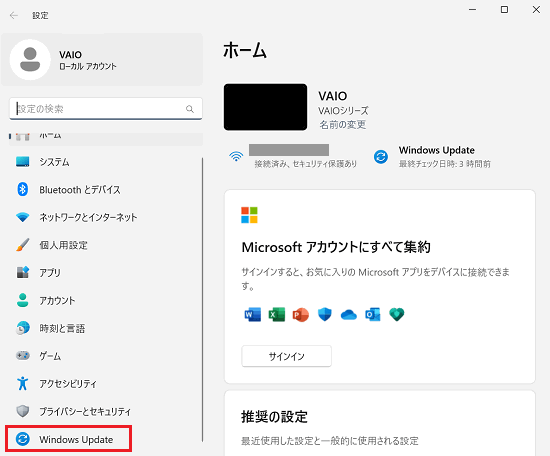Click the VAIO user avatar icon

pyautogui.click(x=30, y=60)
